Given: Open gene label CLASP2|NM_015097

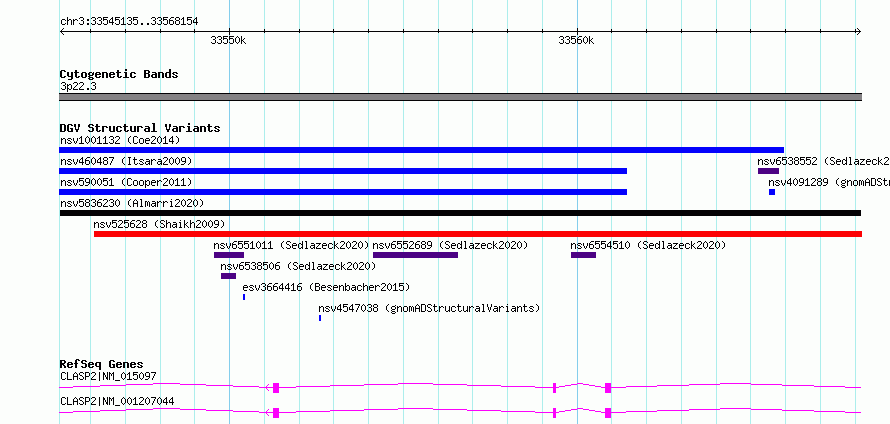Looking at the screenshot, I should [108, 376].
